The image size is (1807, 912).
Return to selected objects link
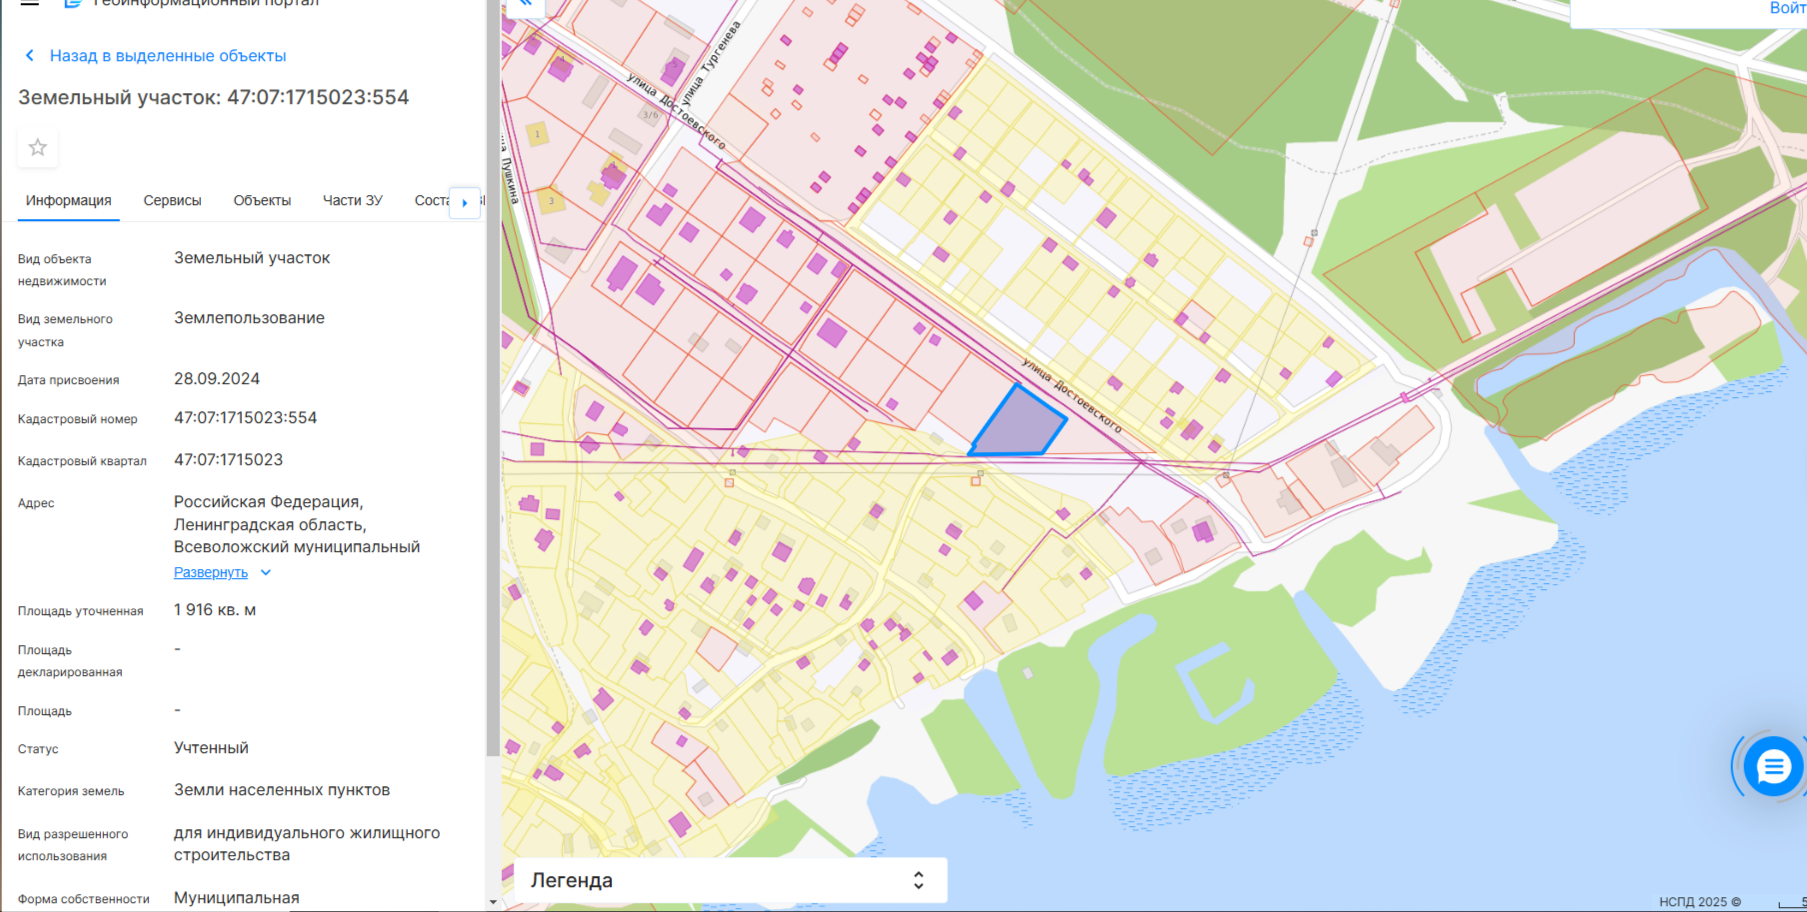[168, 56]
